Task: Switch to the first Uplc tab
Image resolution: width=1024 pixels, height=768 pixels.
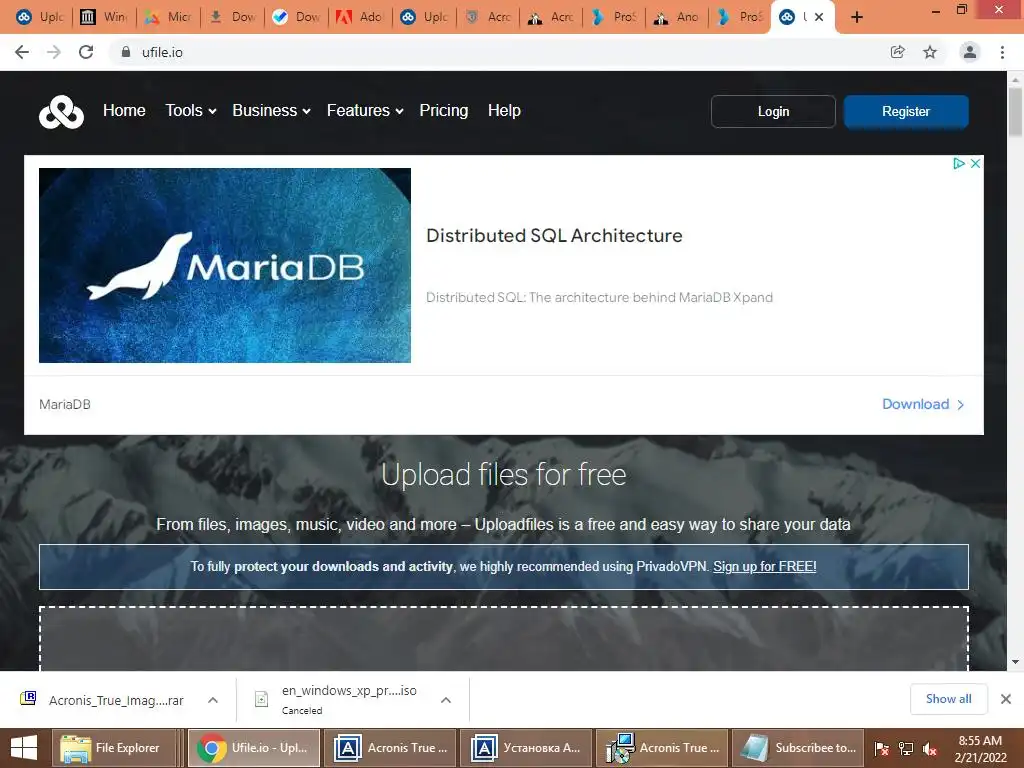Action: coord(40,17)
